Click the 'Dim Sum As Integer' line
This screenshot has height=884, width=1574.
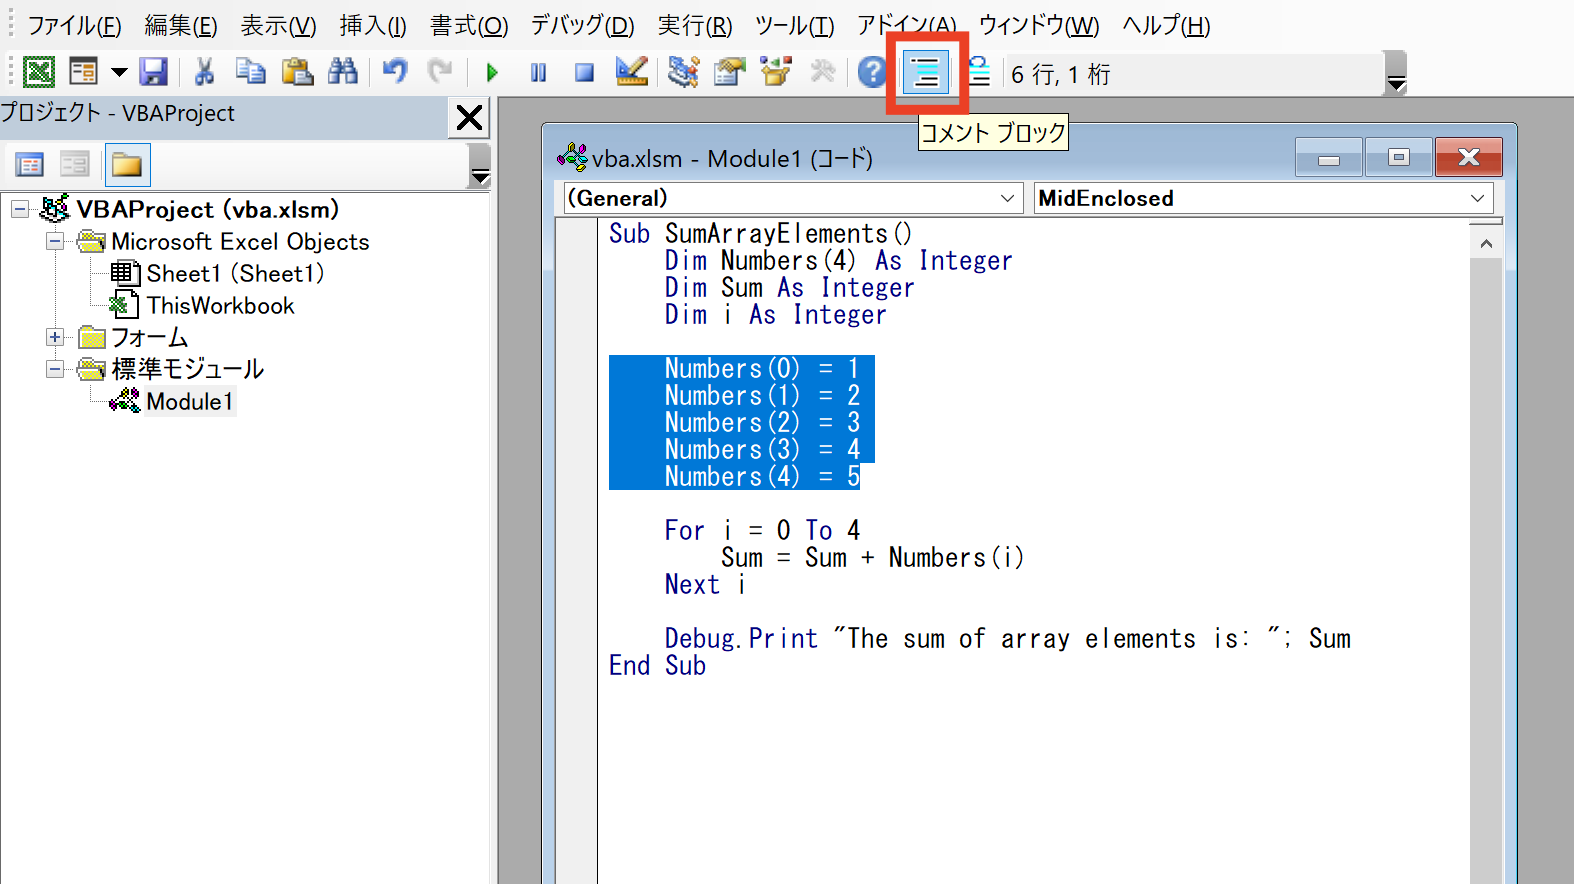click(789, 288)
